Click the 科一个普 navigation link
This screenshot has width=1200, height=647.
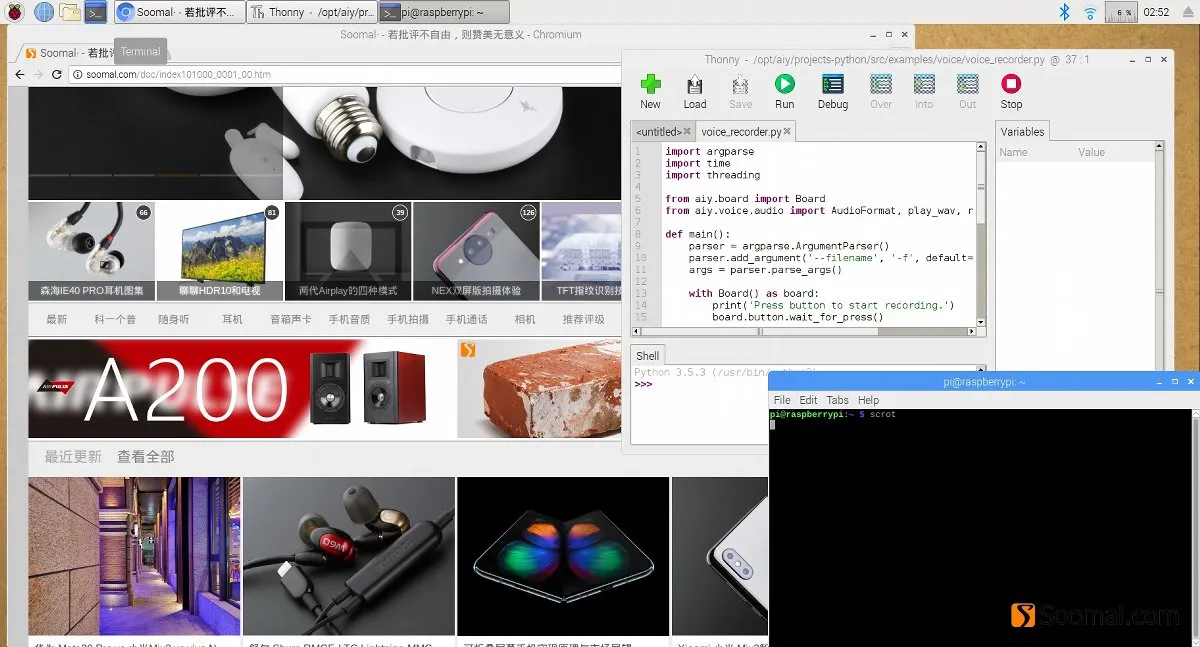tap(115, 319)
